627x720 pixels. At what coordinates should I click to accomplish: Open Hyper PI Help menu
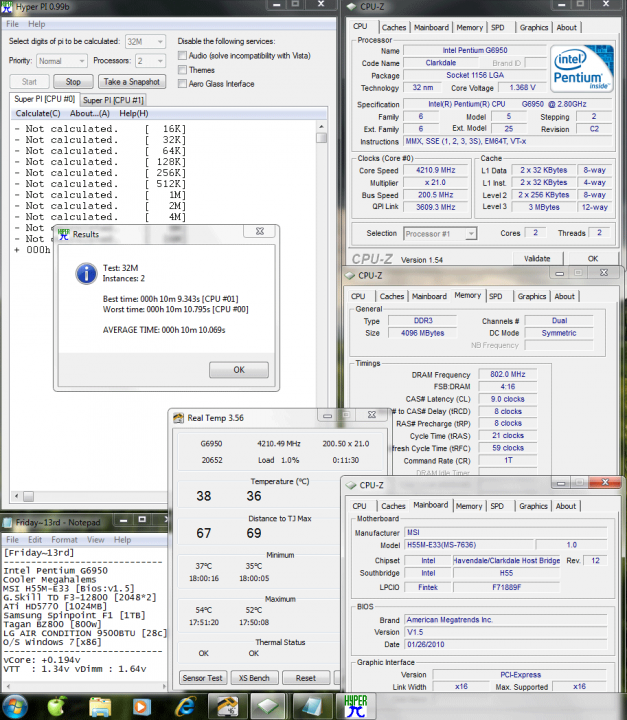[x=36, y=24]
